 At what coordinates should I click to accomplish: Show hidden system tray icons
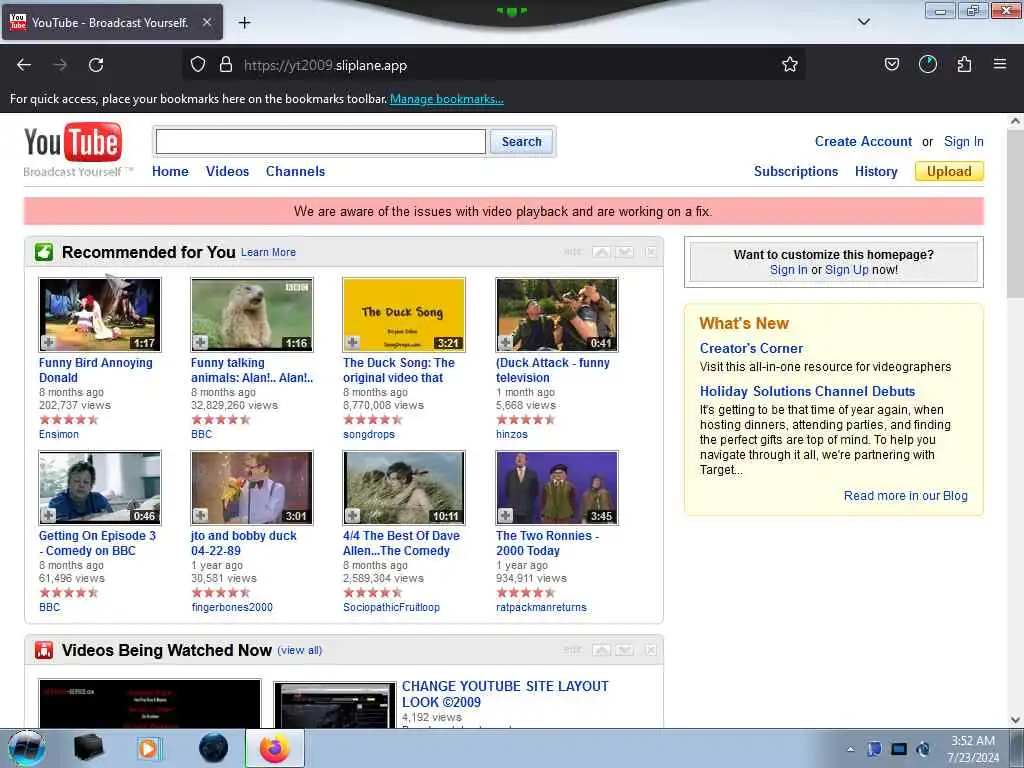pos(850,750)
